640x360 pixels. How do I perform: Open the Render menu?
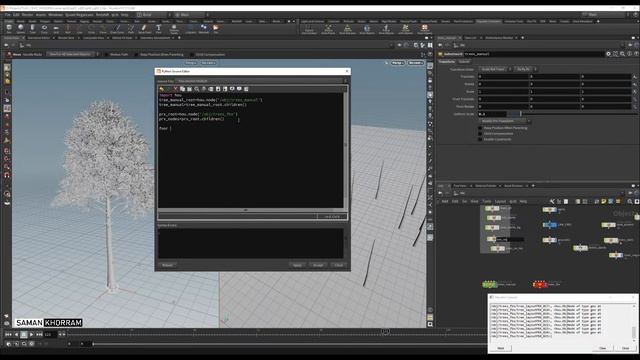click(x=27, y=15)
